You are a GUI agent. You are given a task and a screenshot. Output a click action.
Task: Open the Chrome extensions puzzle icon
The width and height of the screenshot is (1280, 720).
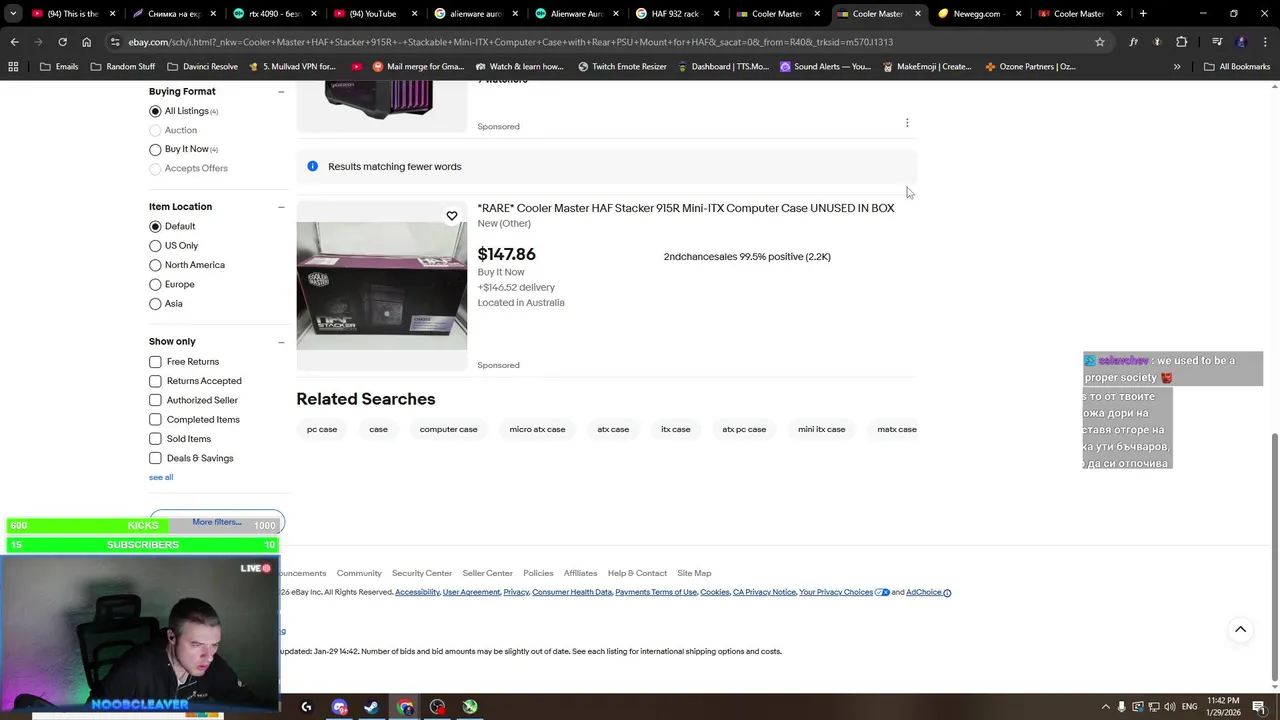[1181, 42]
